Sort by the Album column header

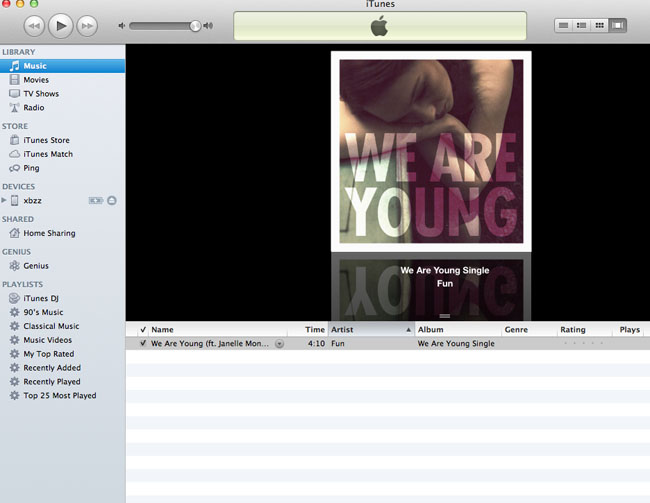458,330
